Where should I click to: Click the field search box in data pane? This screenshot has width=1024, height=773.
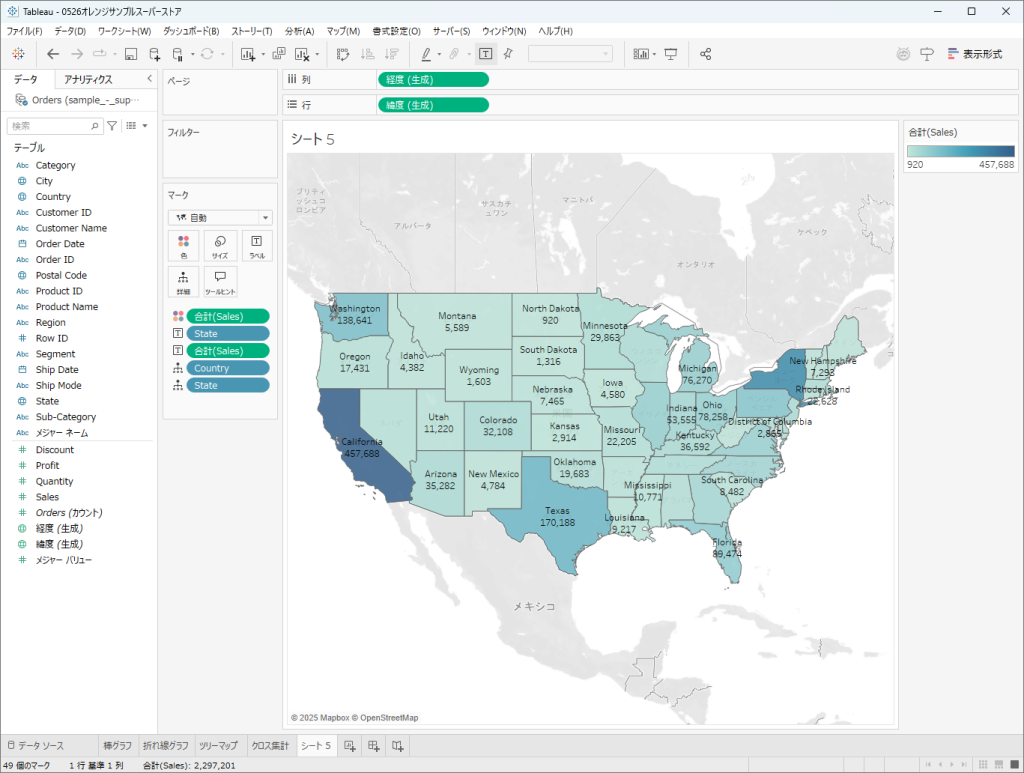click(52, 126)
